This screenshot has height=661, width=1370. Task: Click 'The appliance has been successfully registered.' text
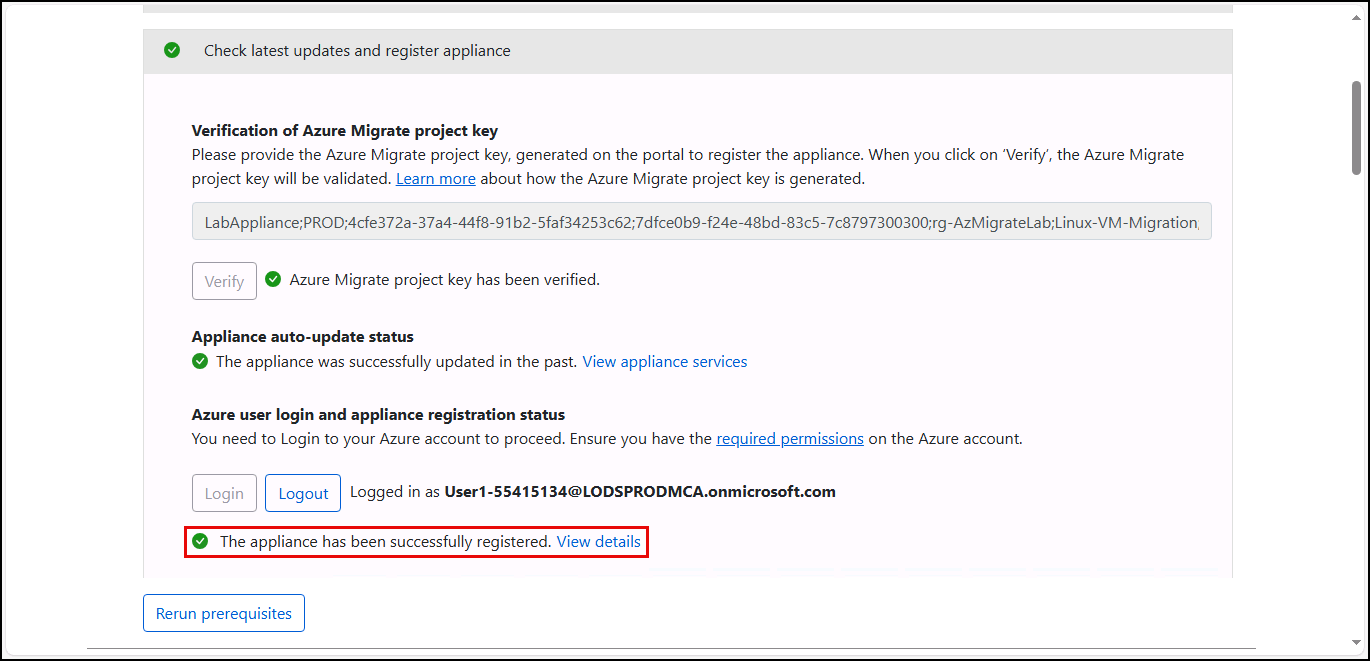(386, 541)
